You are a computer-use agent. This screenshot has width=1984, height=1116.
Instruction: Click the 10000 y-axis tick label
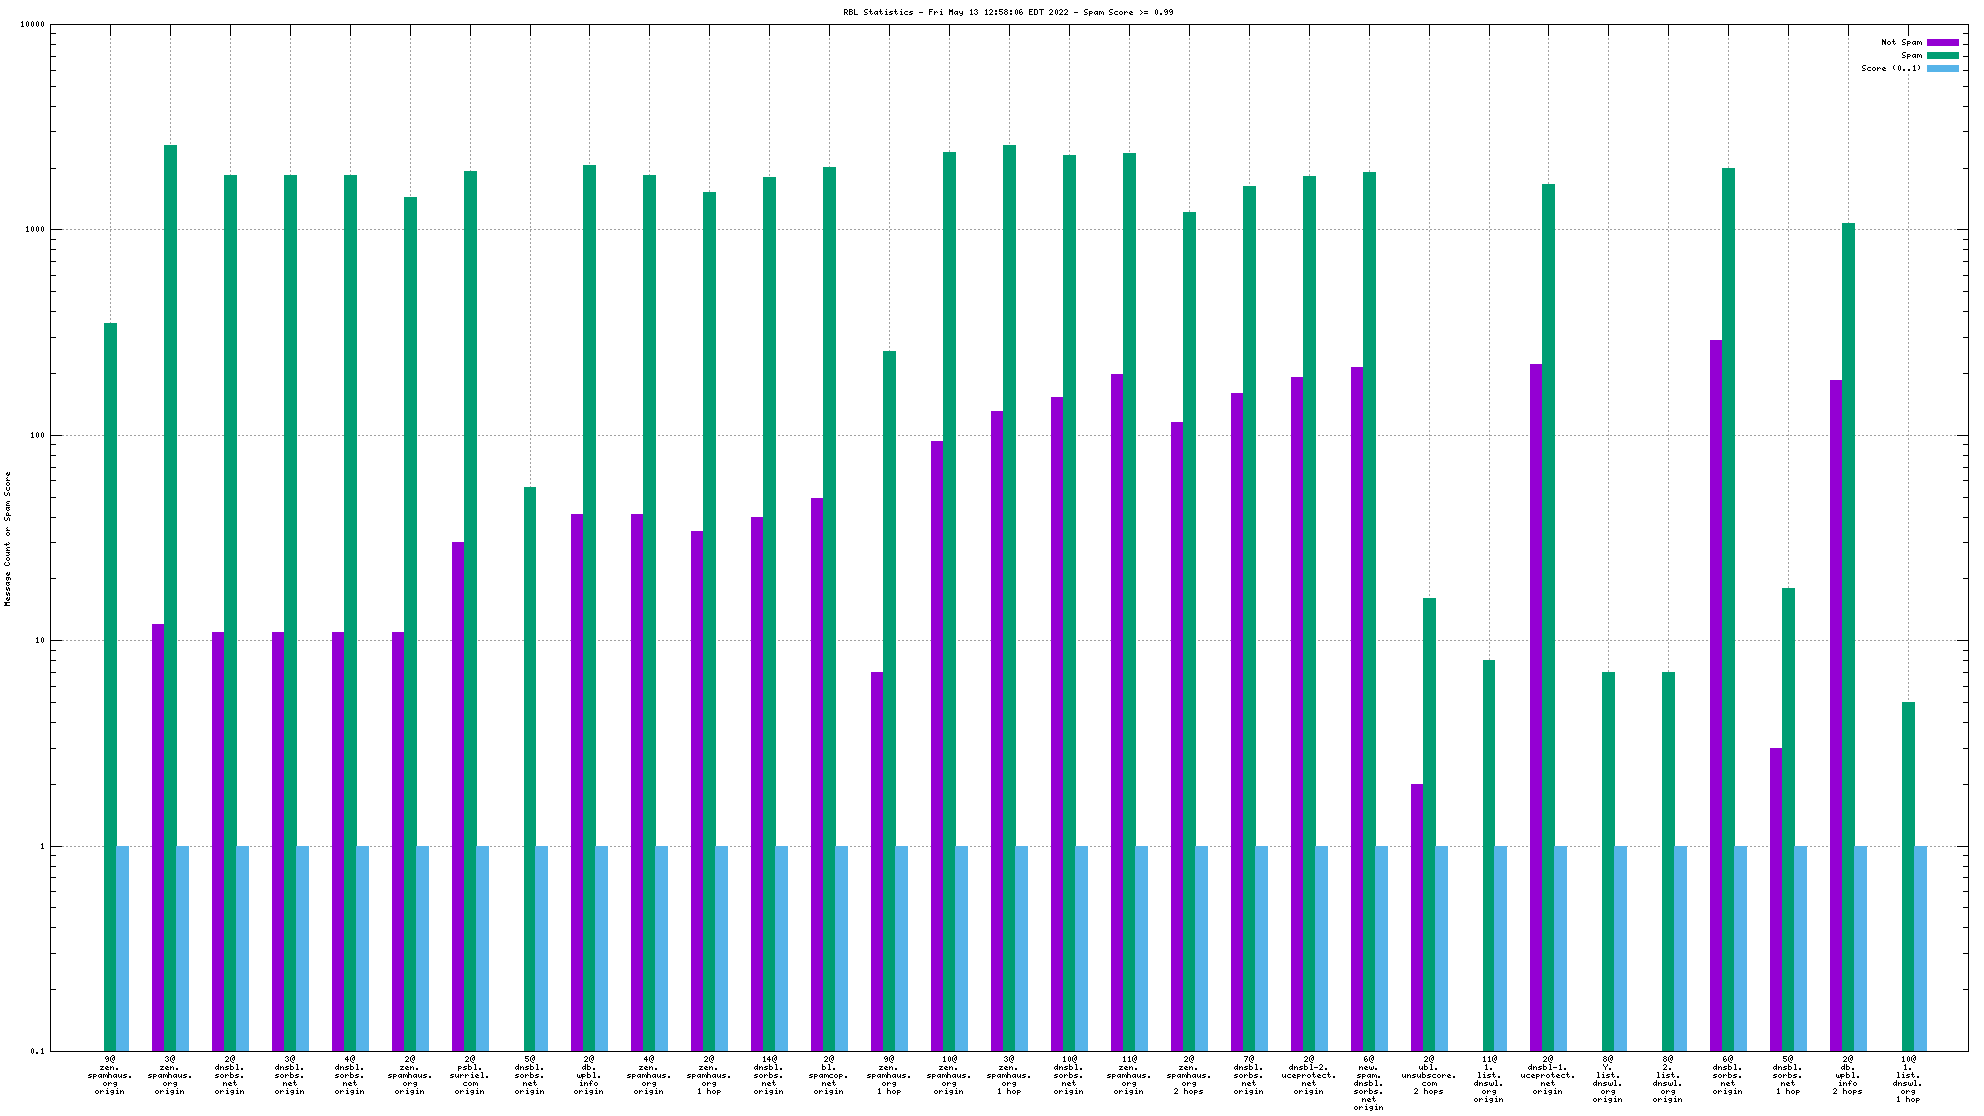pyautogui.click(x=32, y=25)
